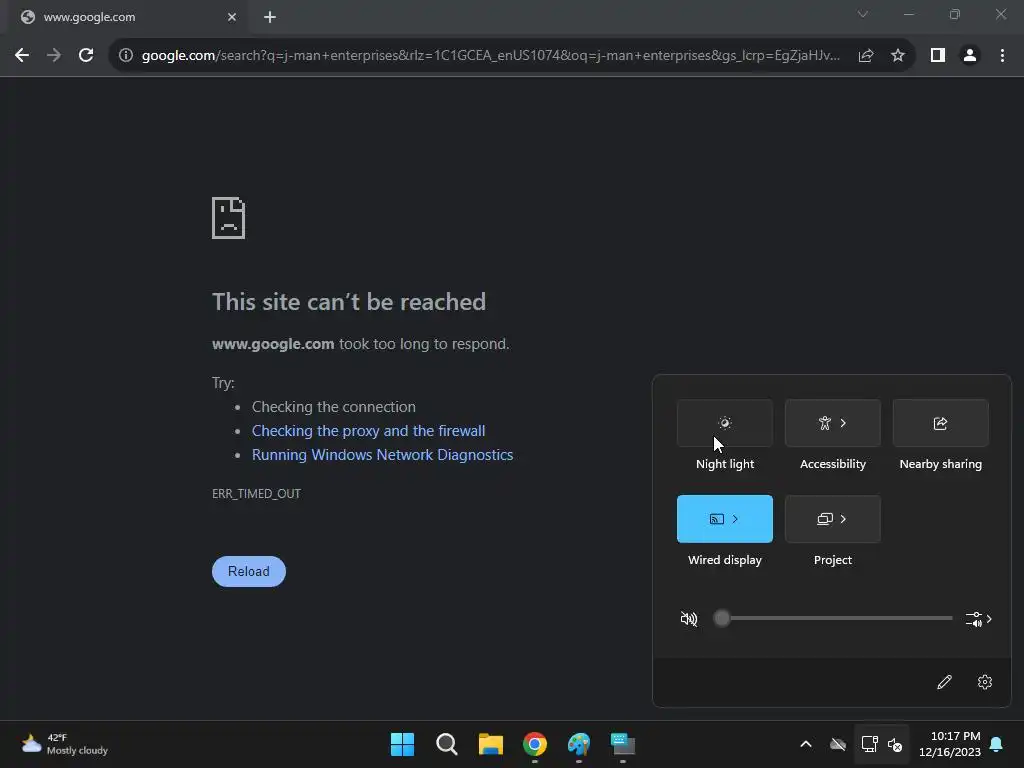The height and width of the screenshot is (768, 1024).
Task: Reload the page using the toolbar icon
Action: 86,56
